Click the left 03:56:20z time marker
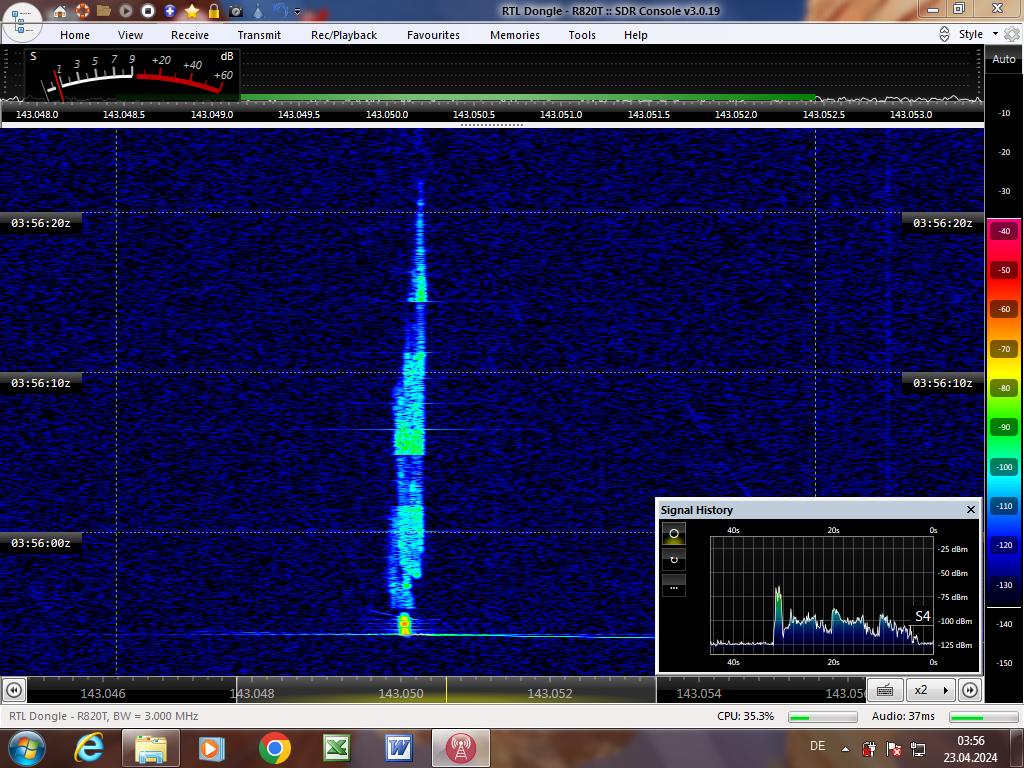This screenshot has height=768, width=1024. click(40, 223)
